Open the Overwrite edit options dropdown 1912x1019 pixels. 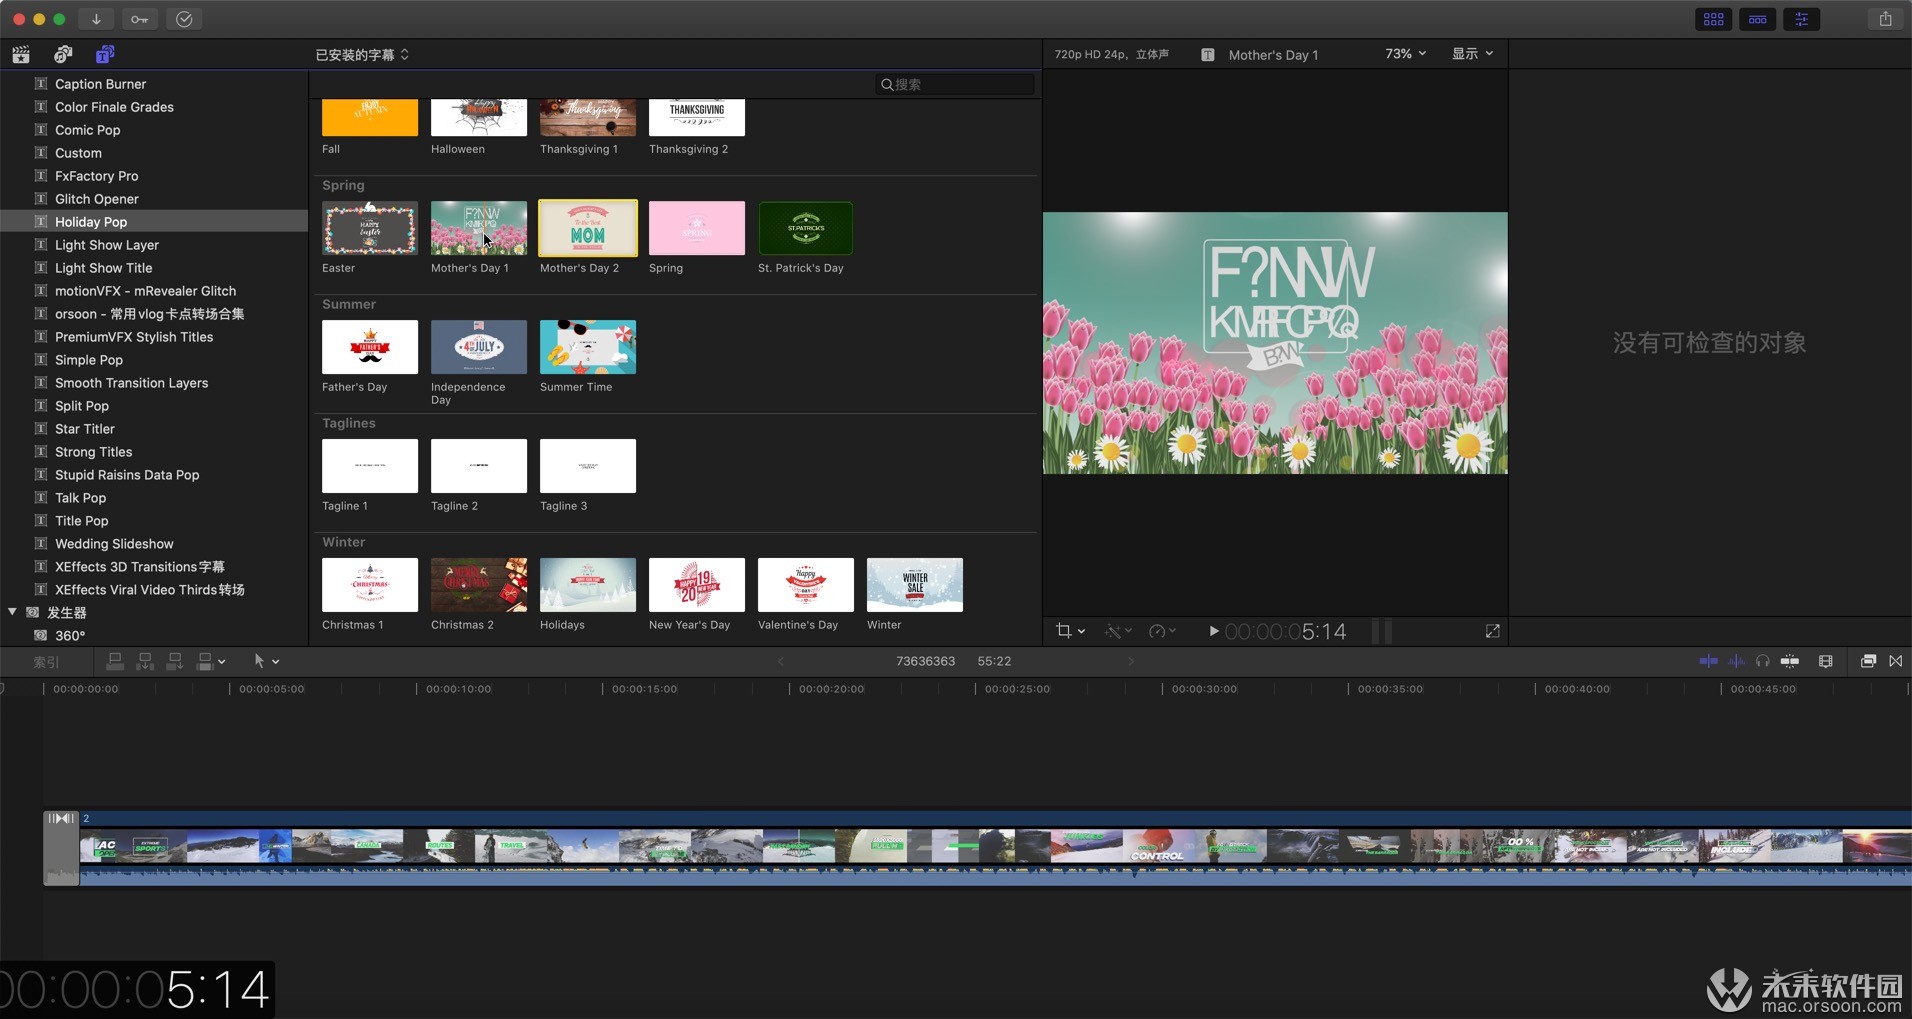coord(211,661)
